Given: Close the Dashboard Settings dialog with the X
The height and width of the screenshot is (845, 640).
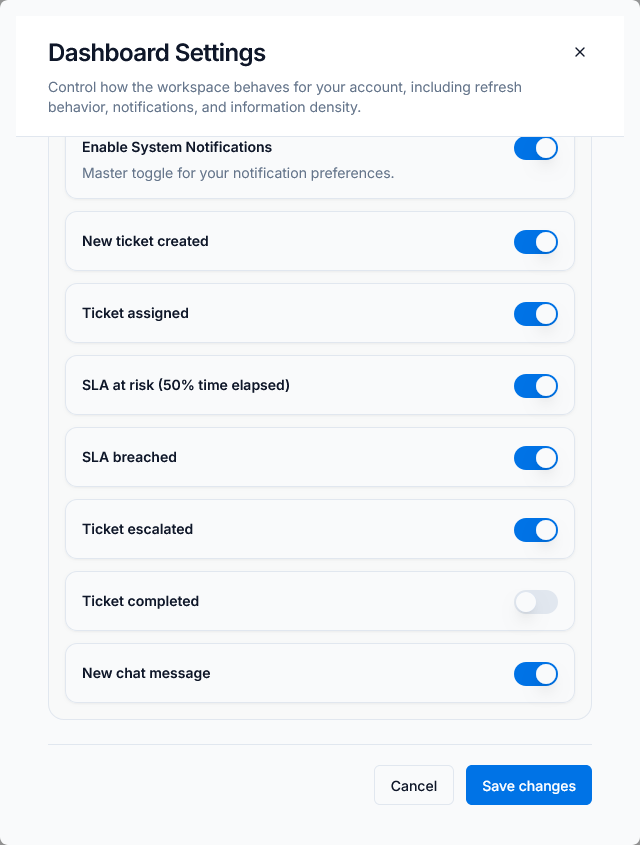Looking at the screenshot, I should [x=580, y=52].
